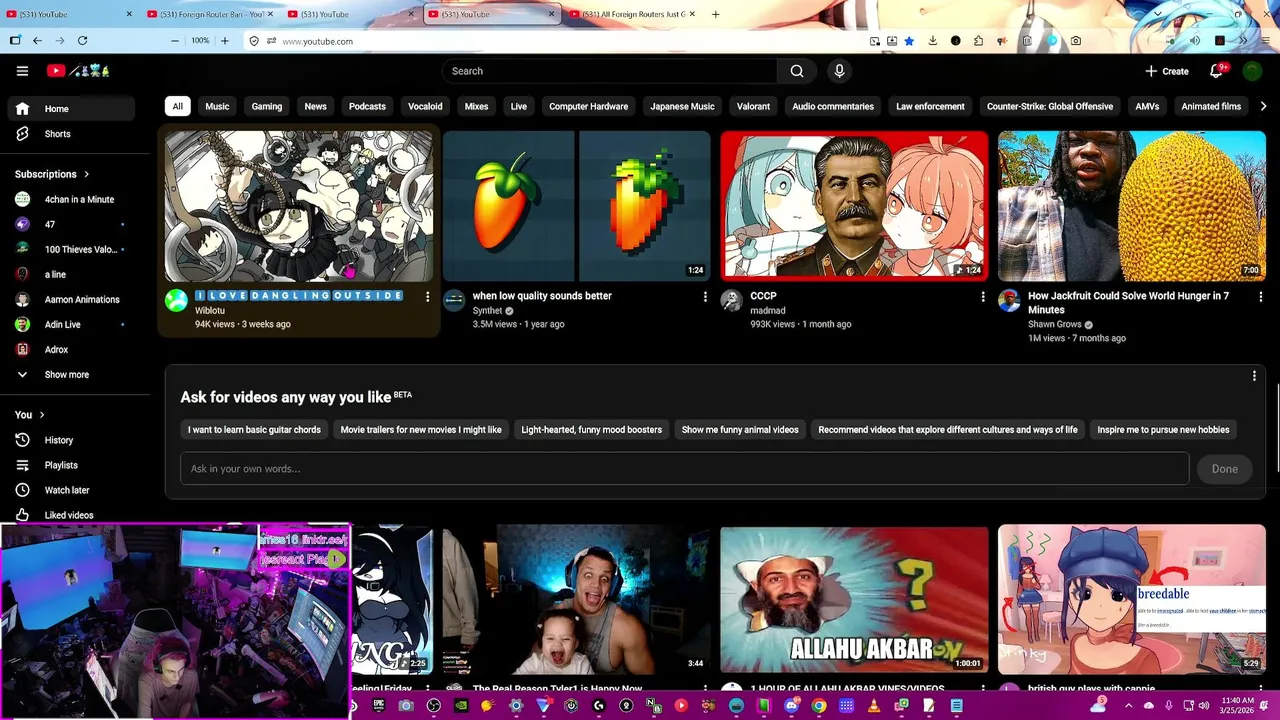
Task: Click the YouTube search field
Action: coord(610,71)
